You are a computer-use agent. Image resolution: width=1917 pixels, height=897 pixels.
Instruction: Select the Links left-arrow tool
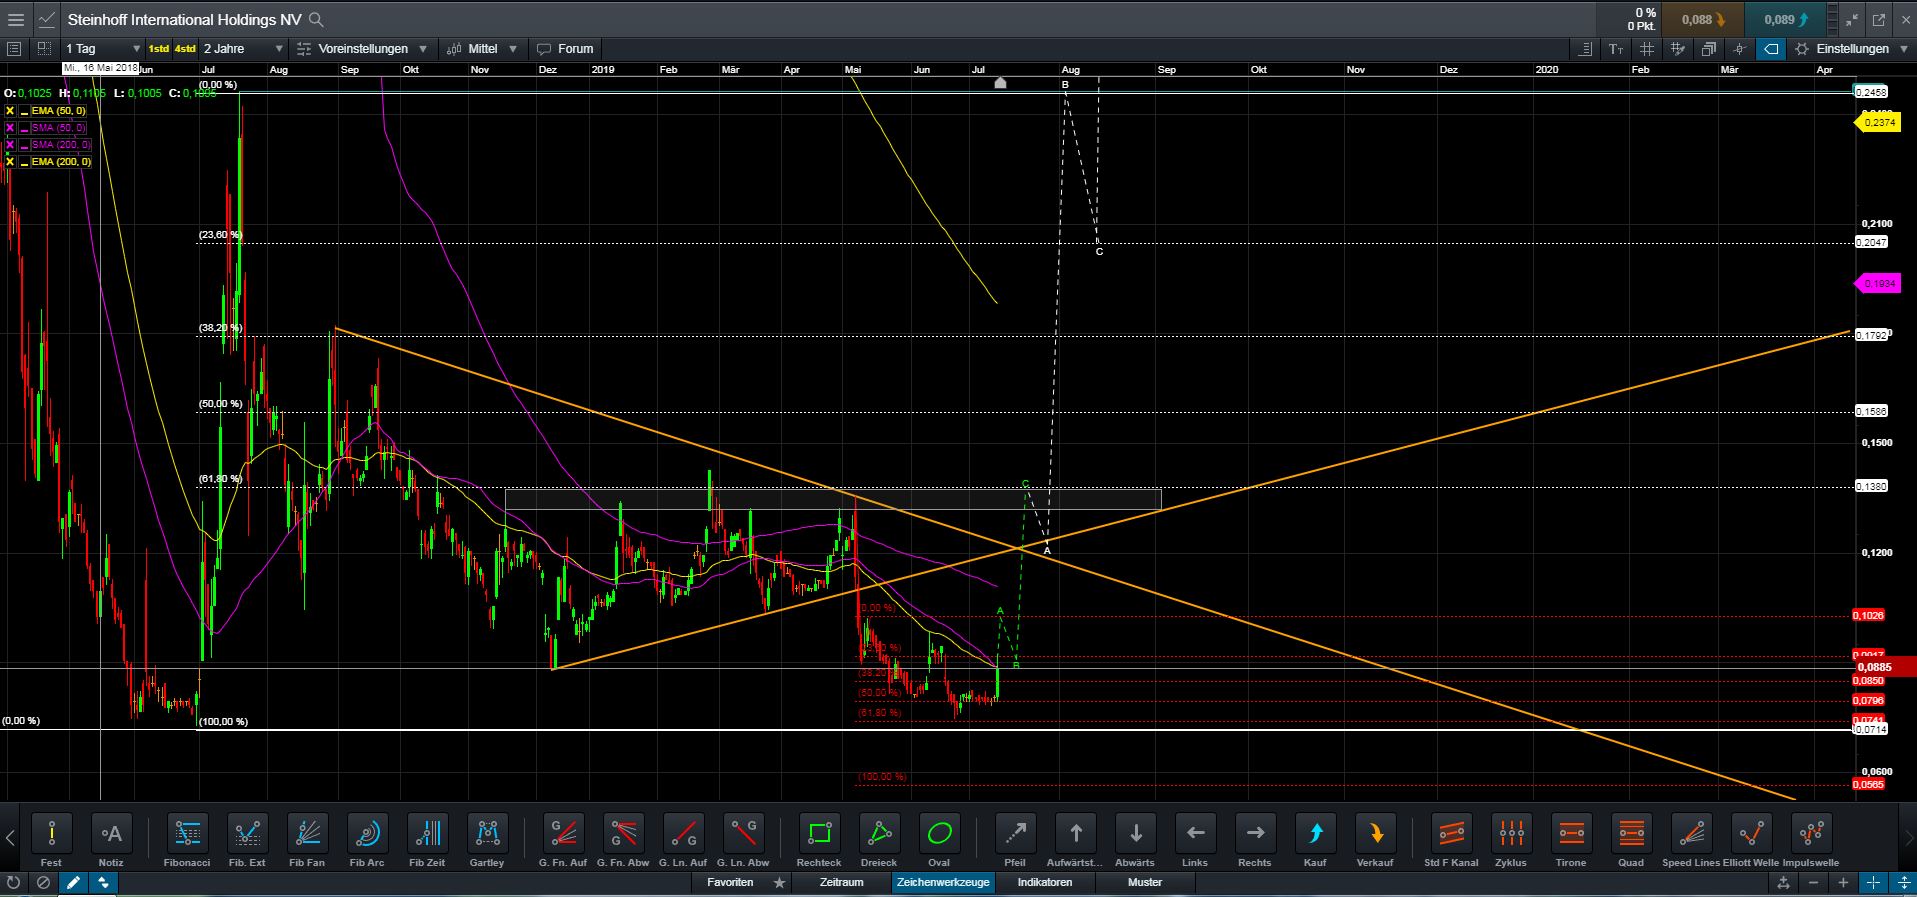(1195, 833)
